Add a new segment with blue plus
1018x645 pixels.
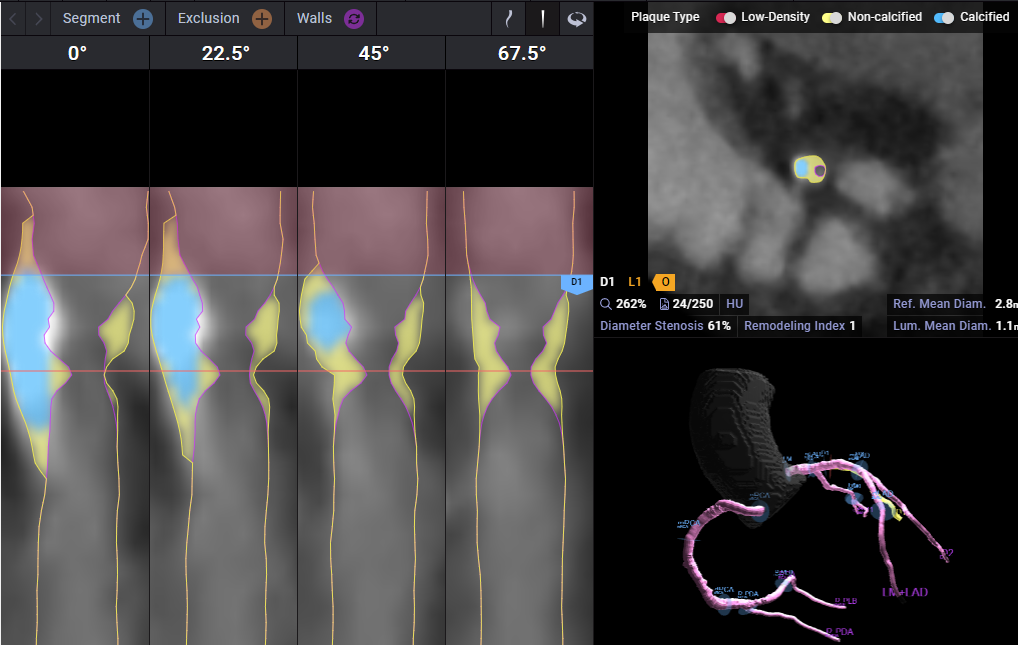[x=143, y=19]
